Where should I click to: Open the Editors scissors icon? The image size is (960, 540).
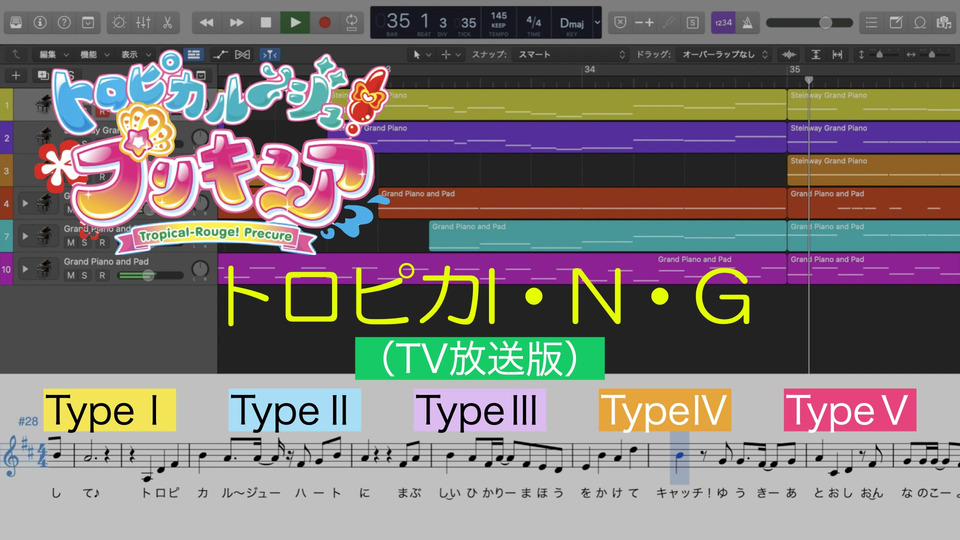[167, 23]
